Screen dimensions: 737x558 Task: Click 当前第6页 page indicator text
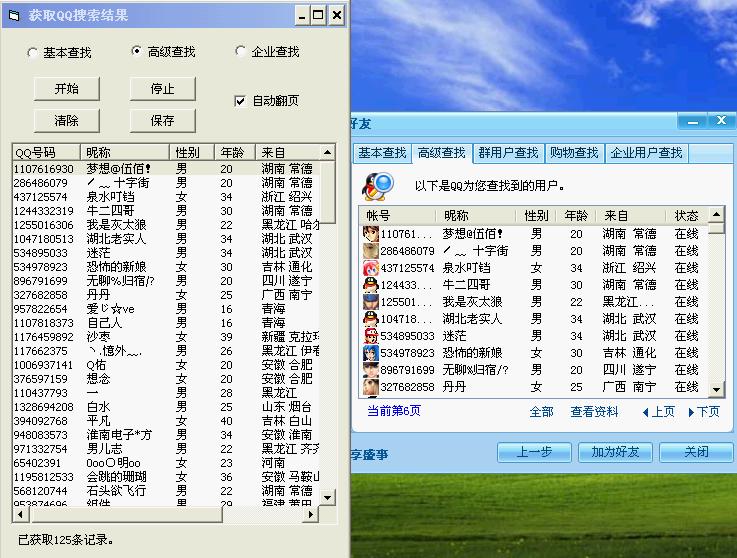394,411
